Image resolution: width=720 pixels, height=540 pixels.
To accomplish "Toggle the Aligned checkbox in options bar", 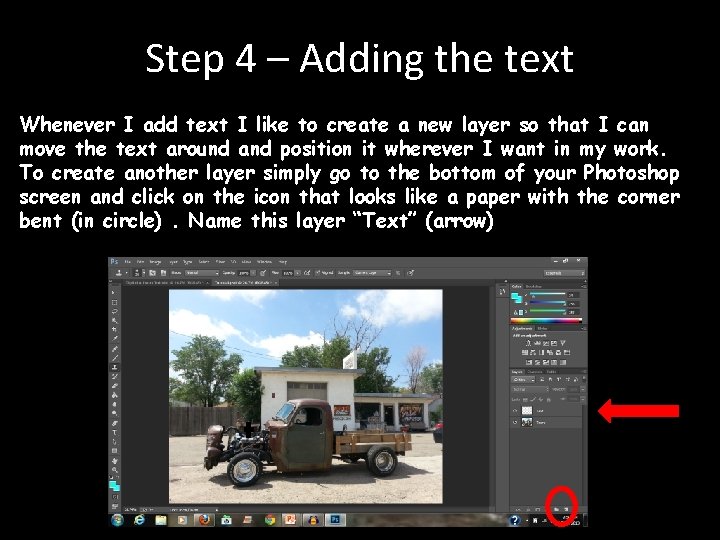I will [318, 273].
